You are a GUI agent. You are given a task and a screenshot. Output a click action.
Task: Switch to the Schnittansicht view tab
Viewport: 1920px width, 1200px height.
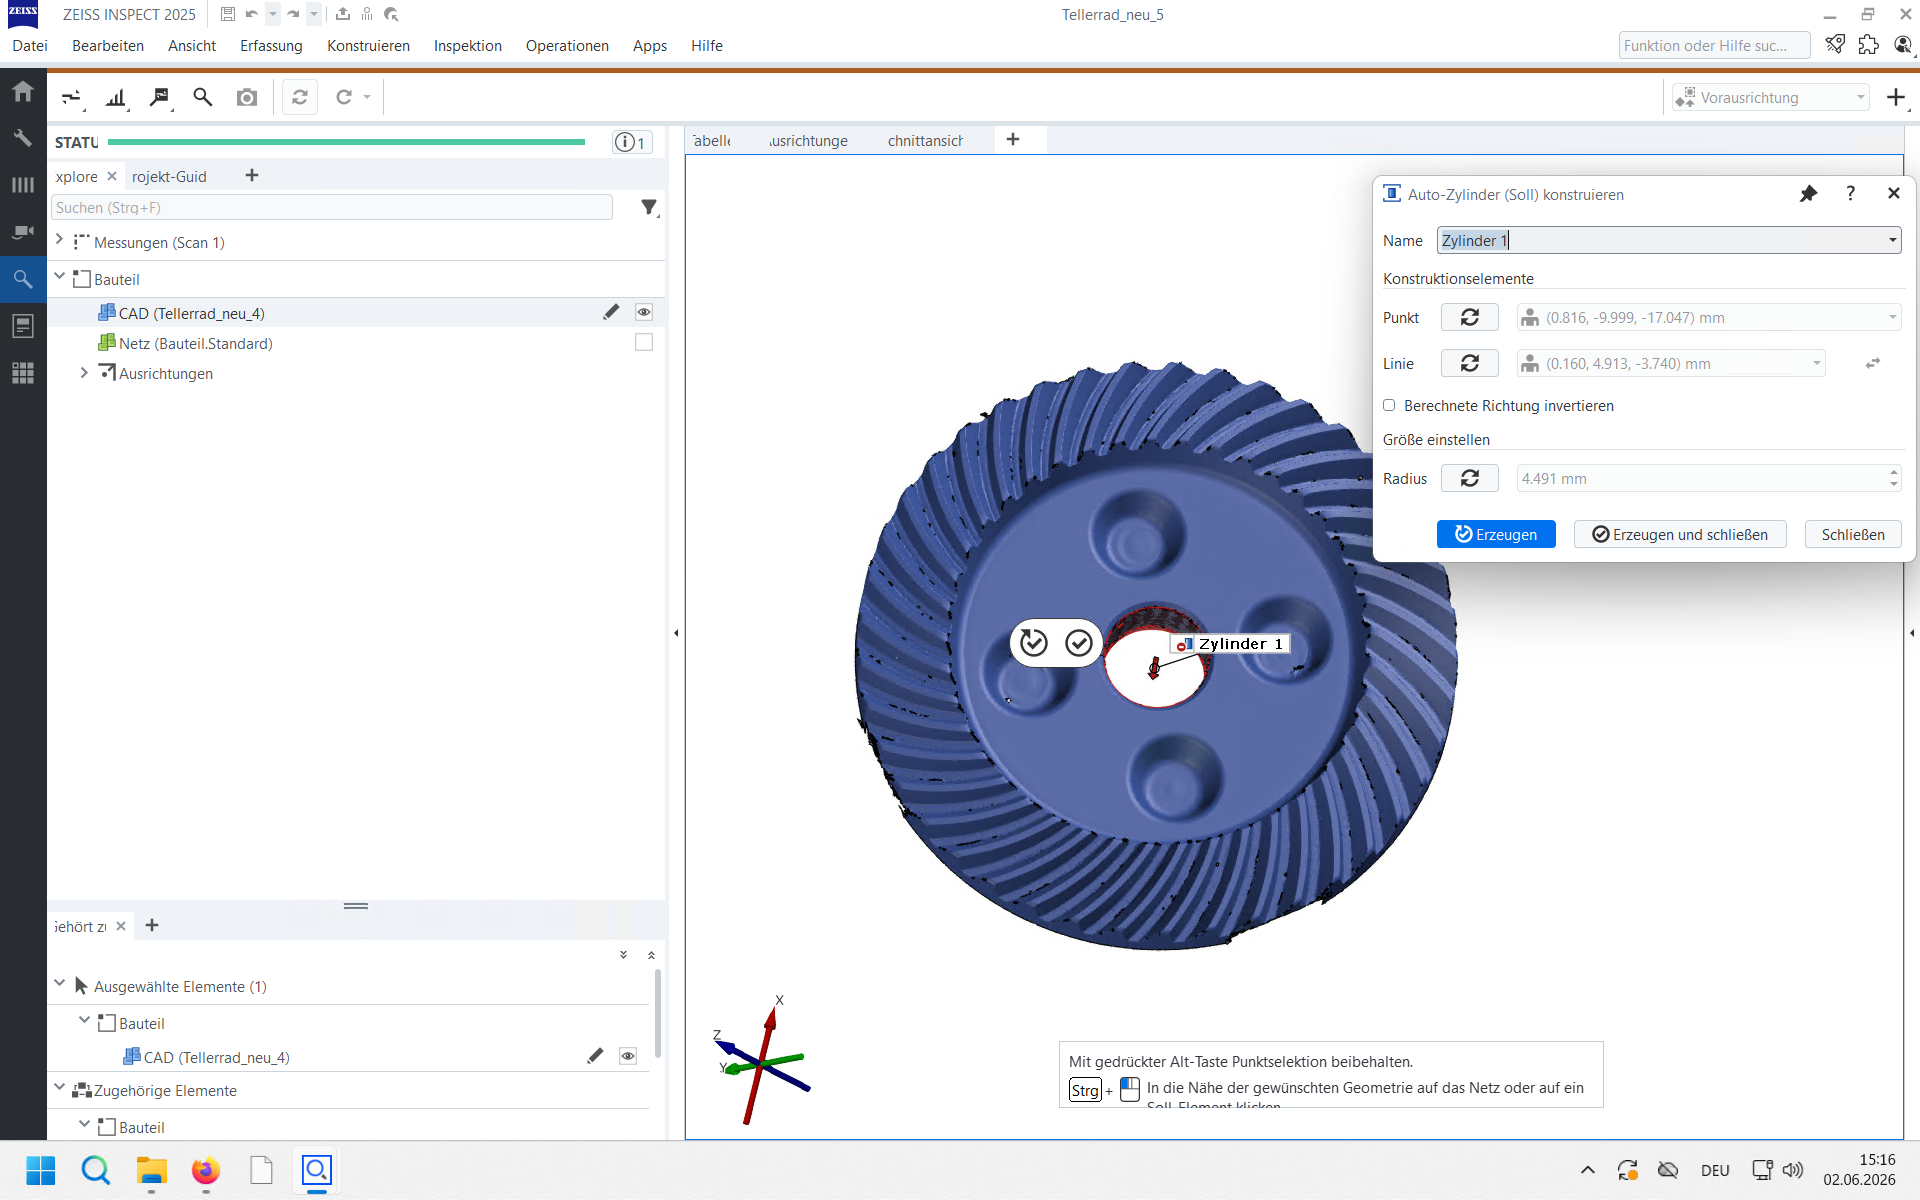tap(925, 141)
